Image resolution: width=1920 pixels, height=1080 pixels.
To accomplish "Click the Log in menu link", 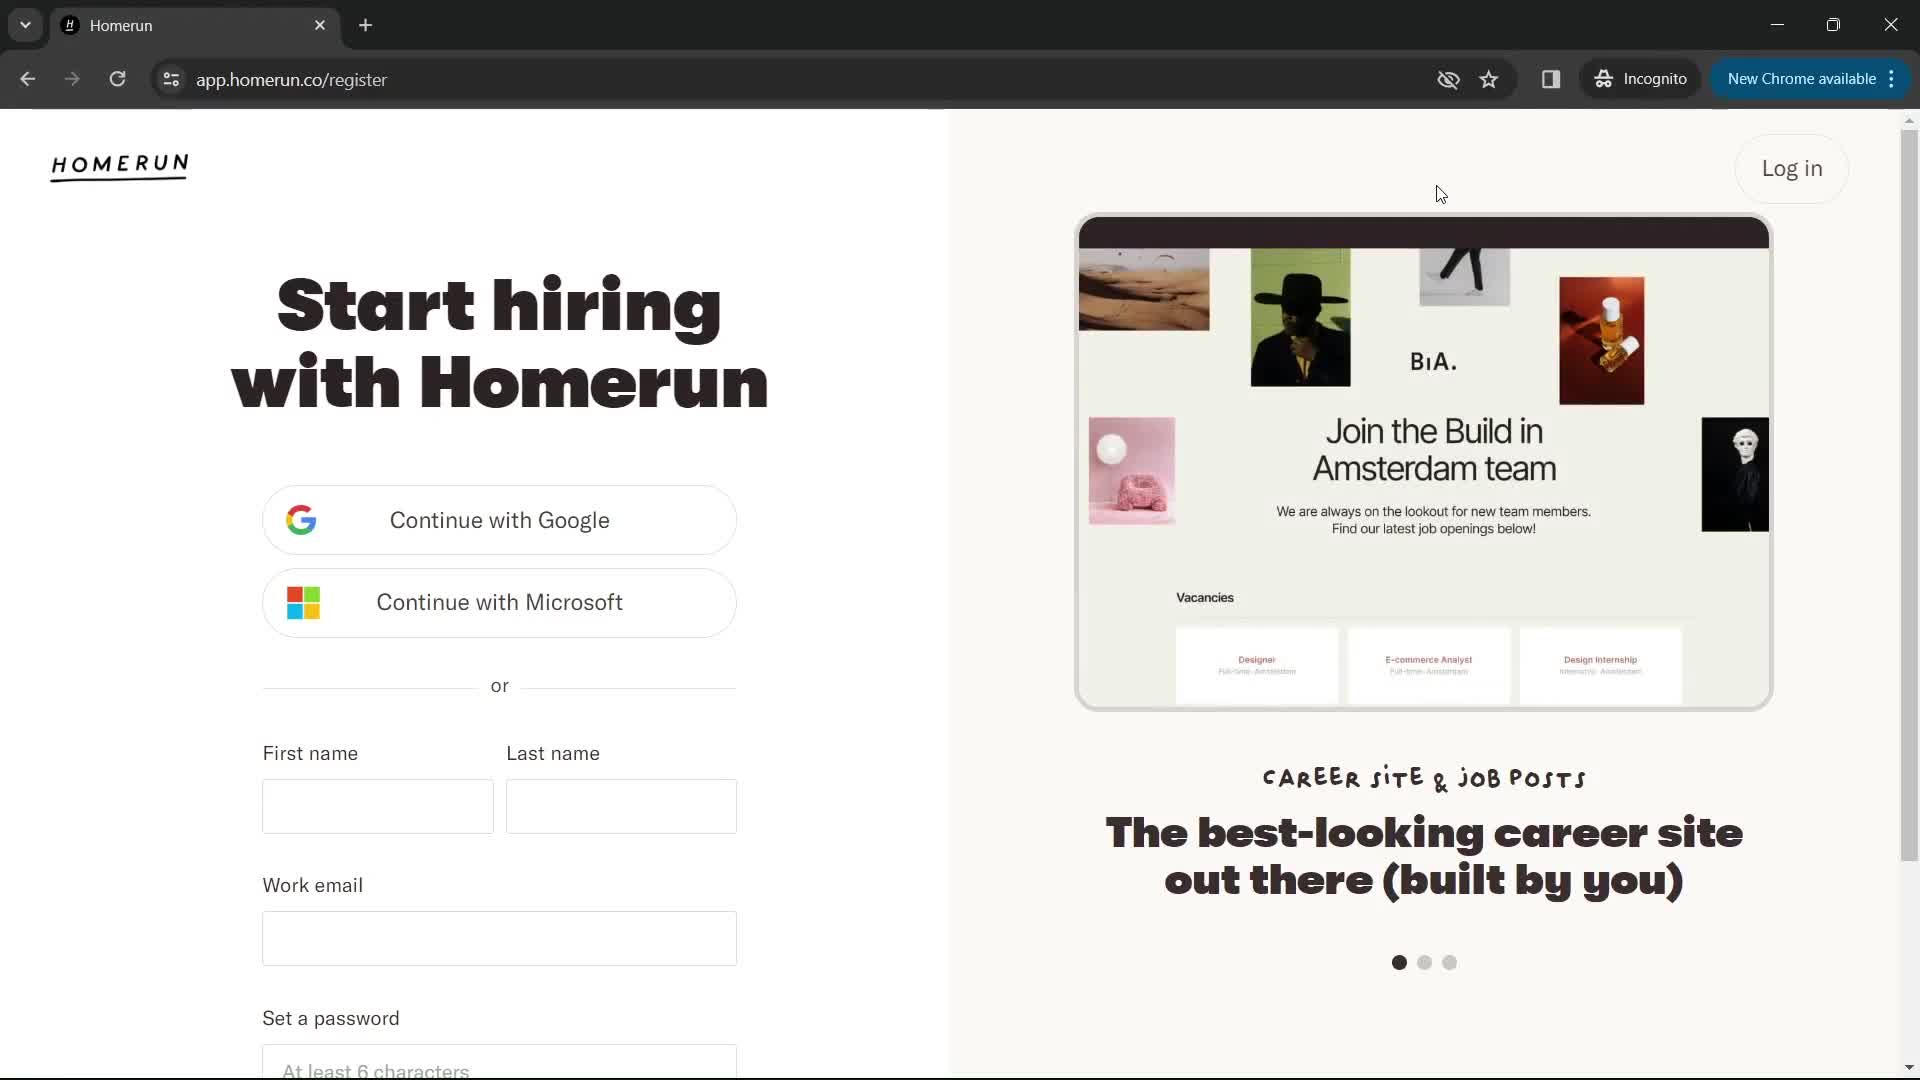I will point(1791,167).
